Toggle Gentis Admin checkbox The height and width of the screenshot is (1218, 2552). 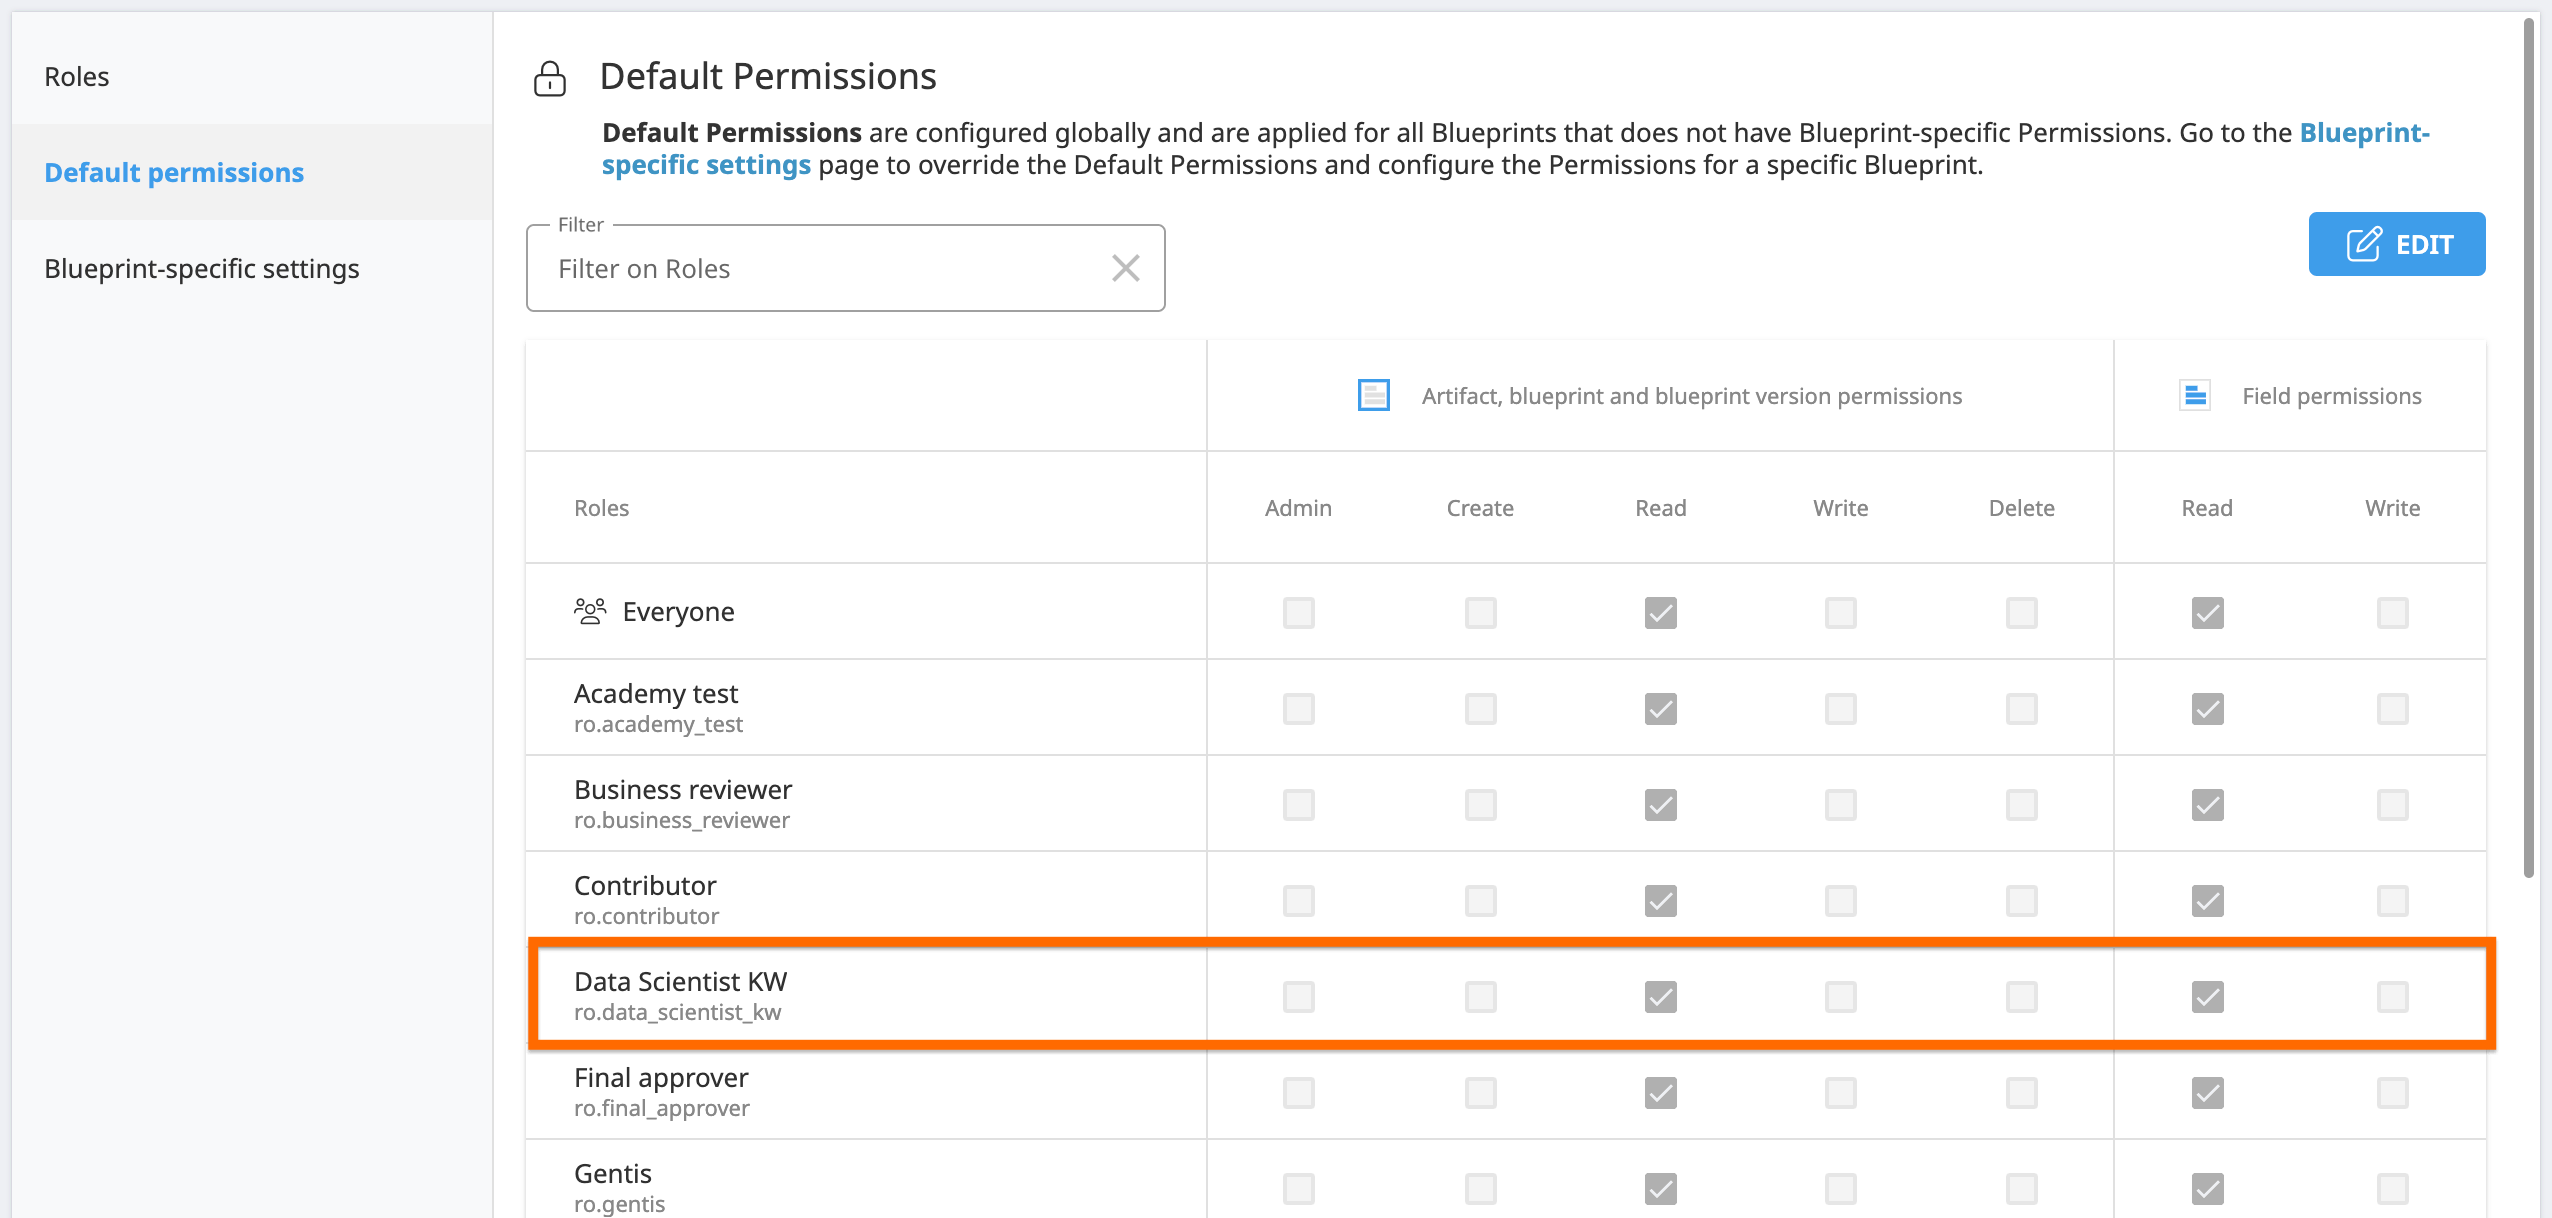pyautogui.click(x=1299, y=1189)
